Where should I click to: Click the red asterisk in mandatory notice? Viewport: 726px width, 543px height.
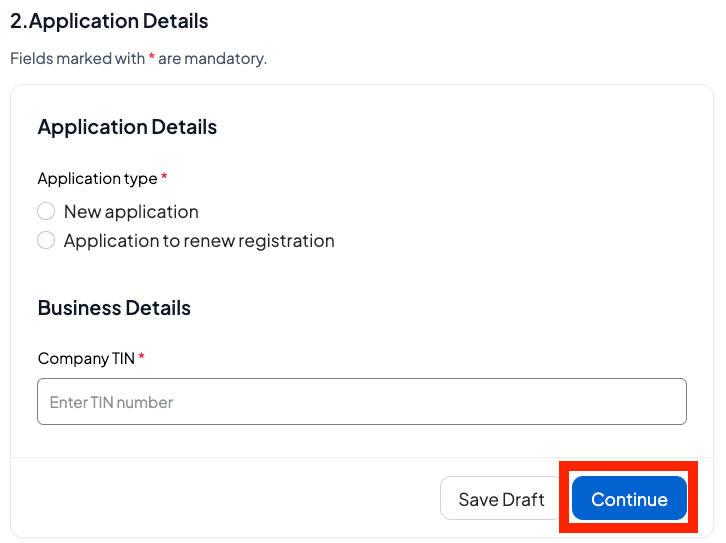152,57
